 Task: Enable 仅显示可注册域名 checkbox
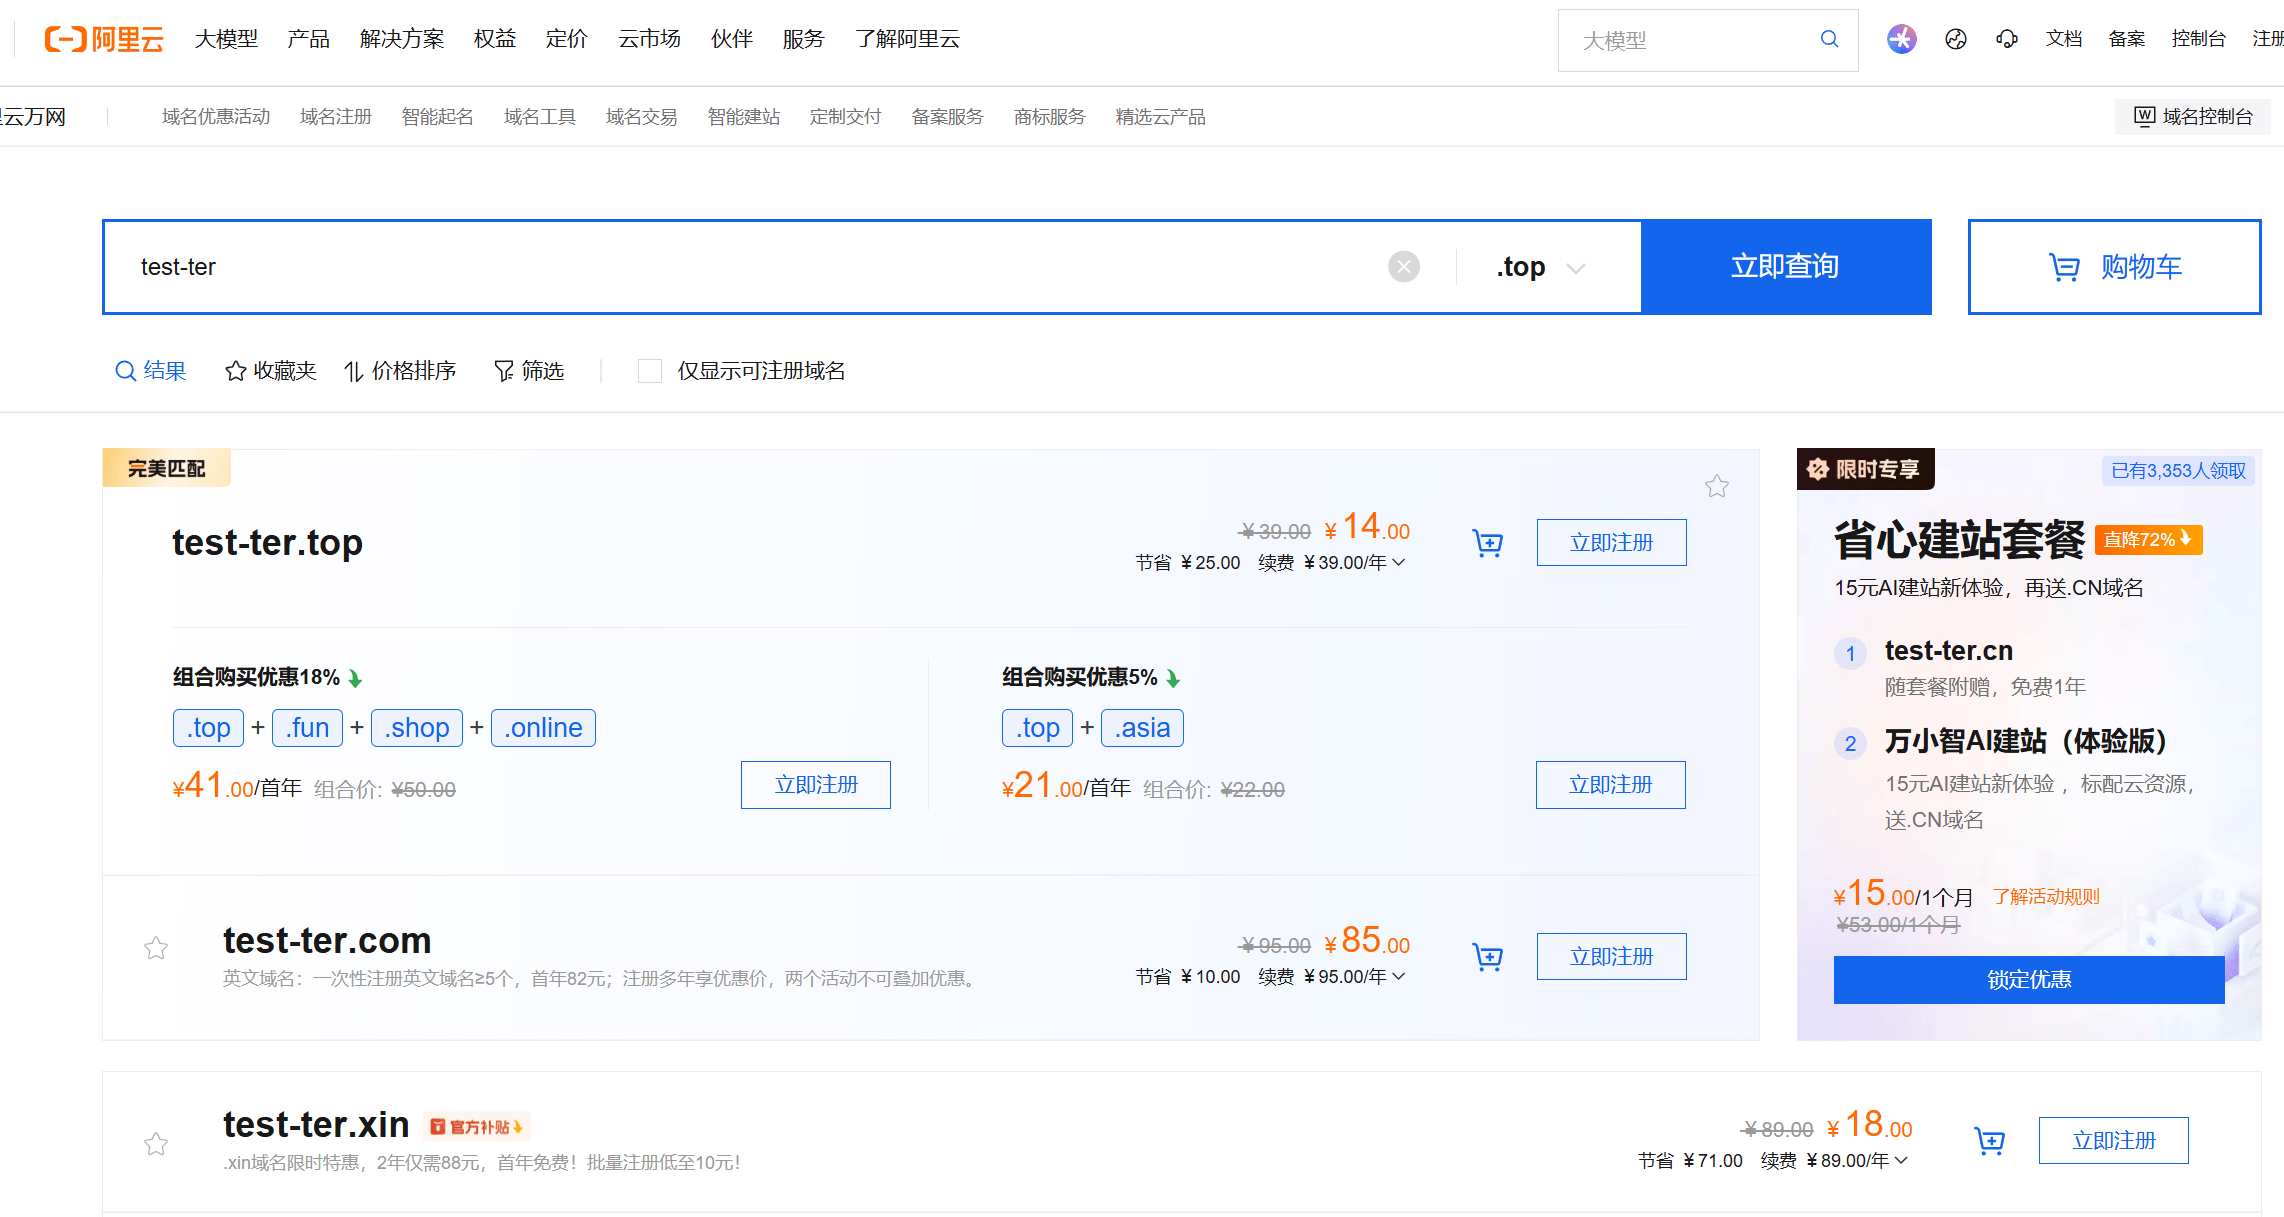point(650,371)
